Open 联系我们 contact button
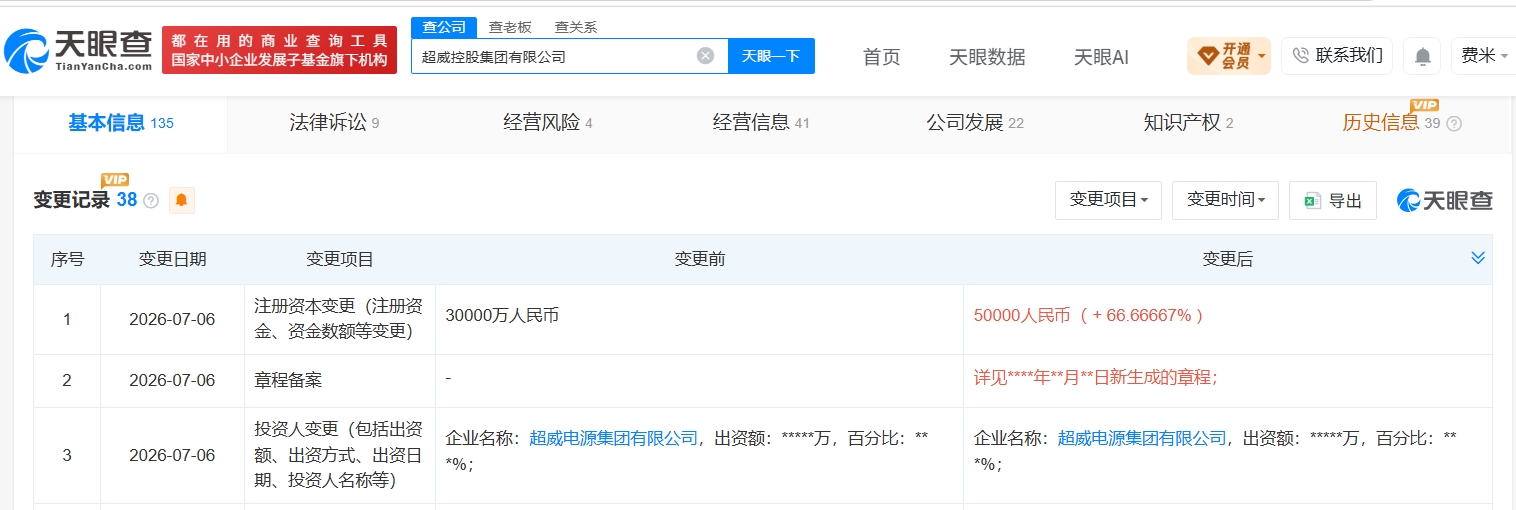Image resolution: width=1516 pixels, height=510 pixels. point(1337,56)
